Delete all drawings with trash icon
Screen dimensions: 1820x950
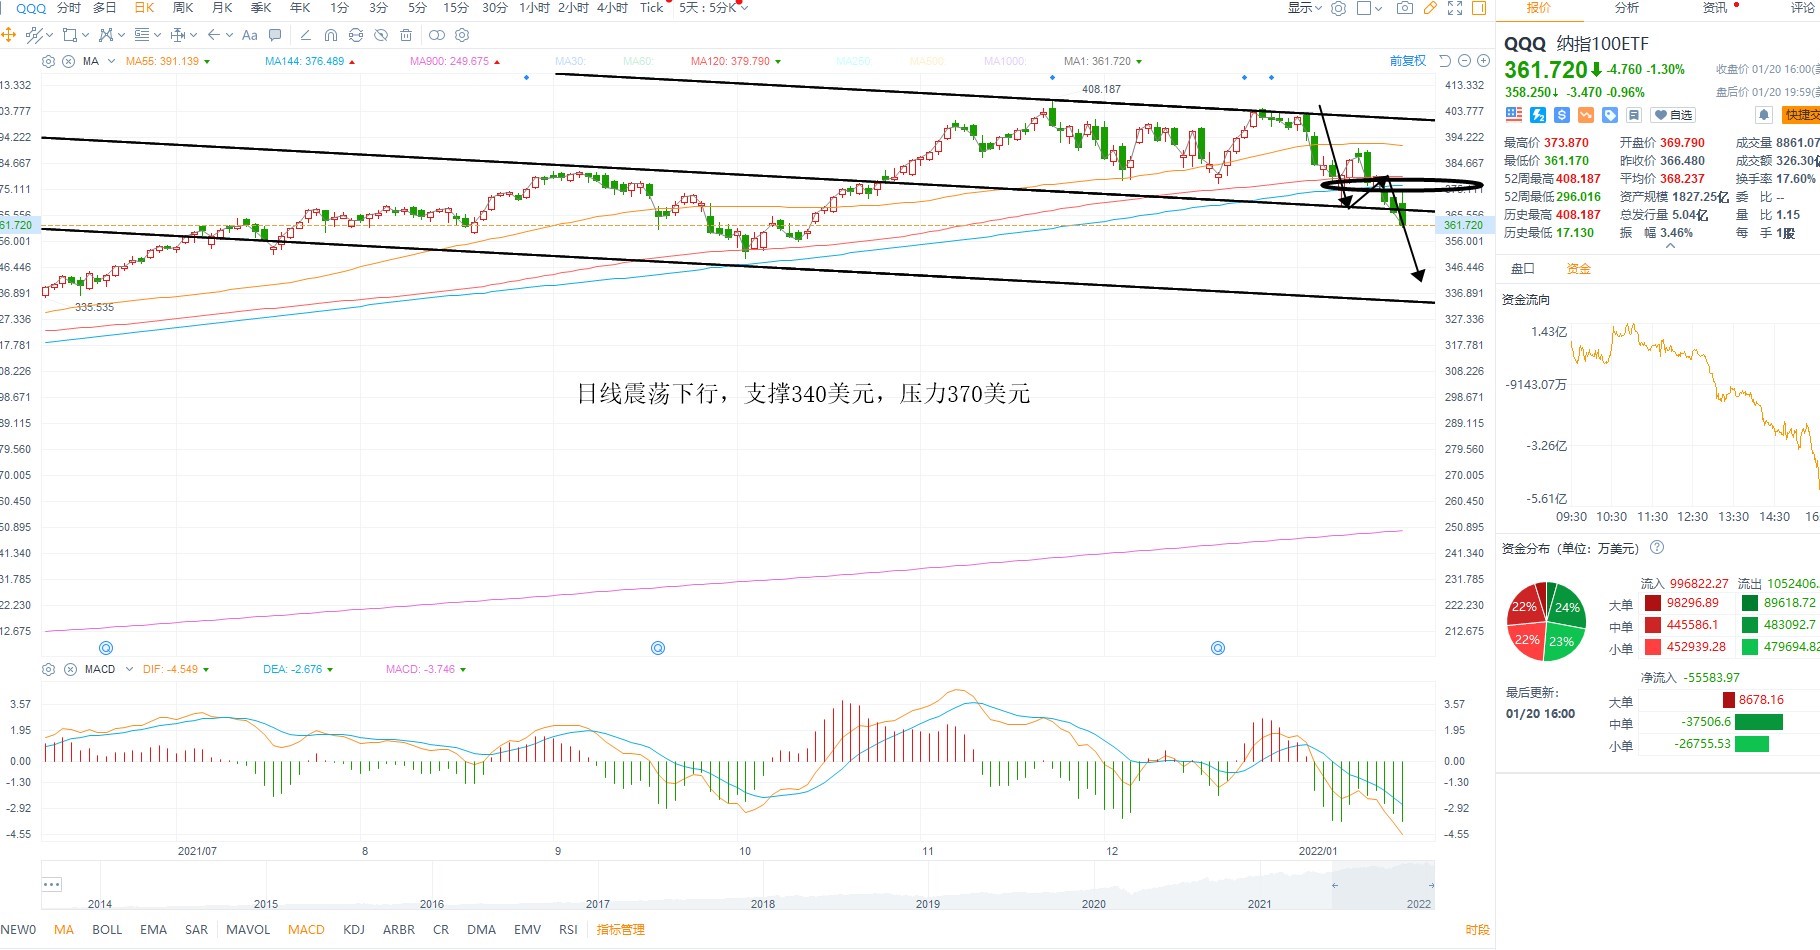406,35
